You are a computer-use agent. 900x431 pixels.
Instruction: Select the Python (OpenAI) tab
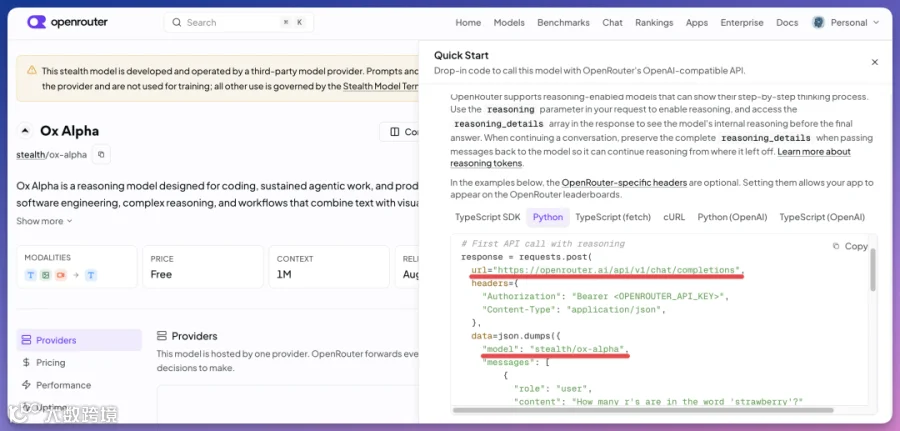732,217
